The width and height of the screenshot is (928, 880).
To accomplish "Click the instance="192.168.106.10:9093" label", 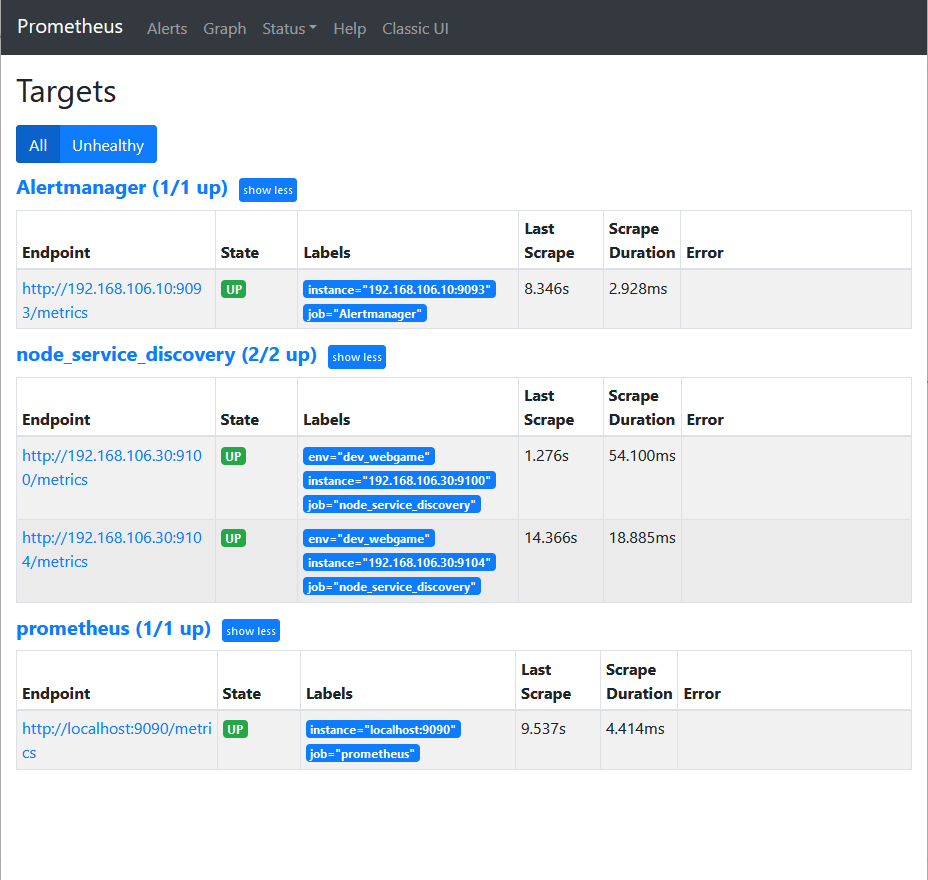I will click(399, 289).
